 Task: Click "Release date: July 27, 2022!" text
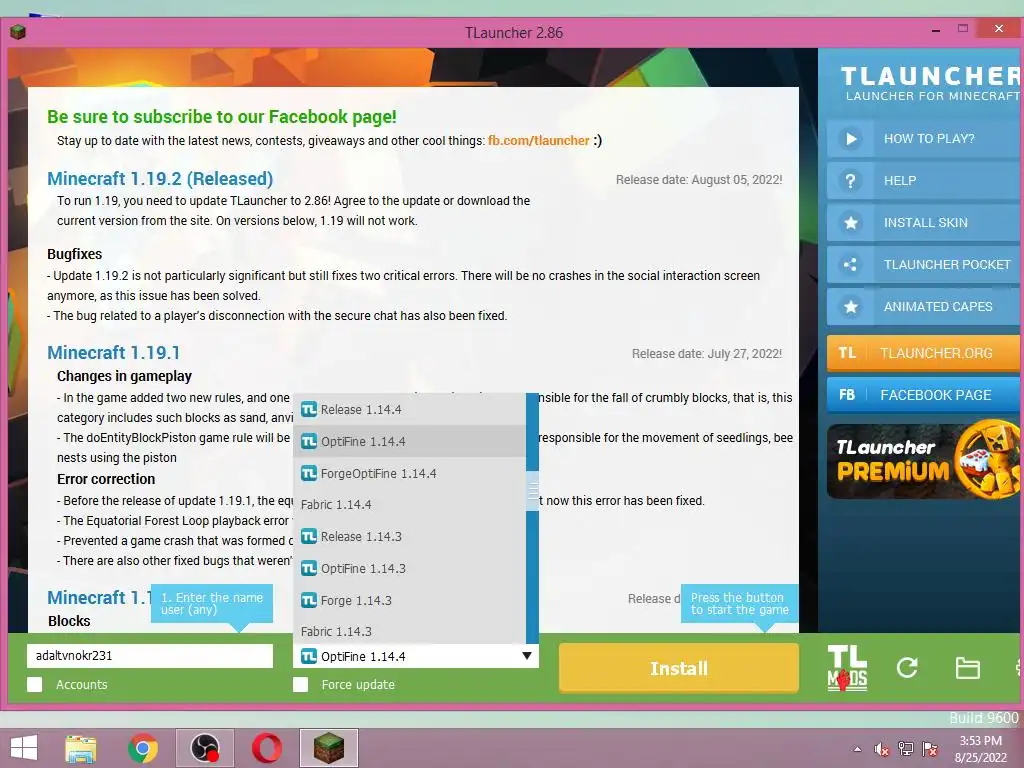tap(707, 354)
